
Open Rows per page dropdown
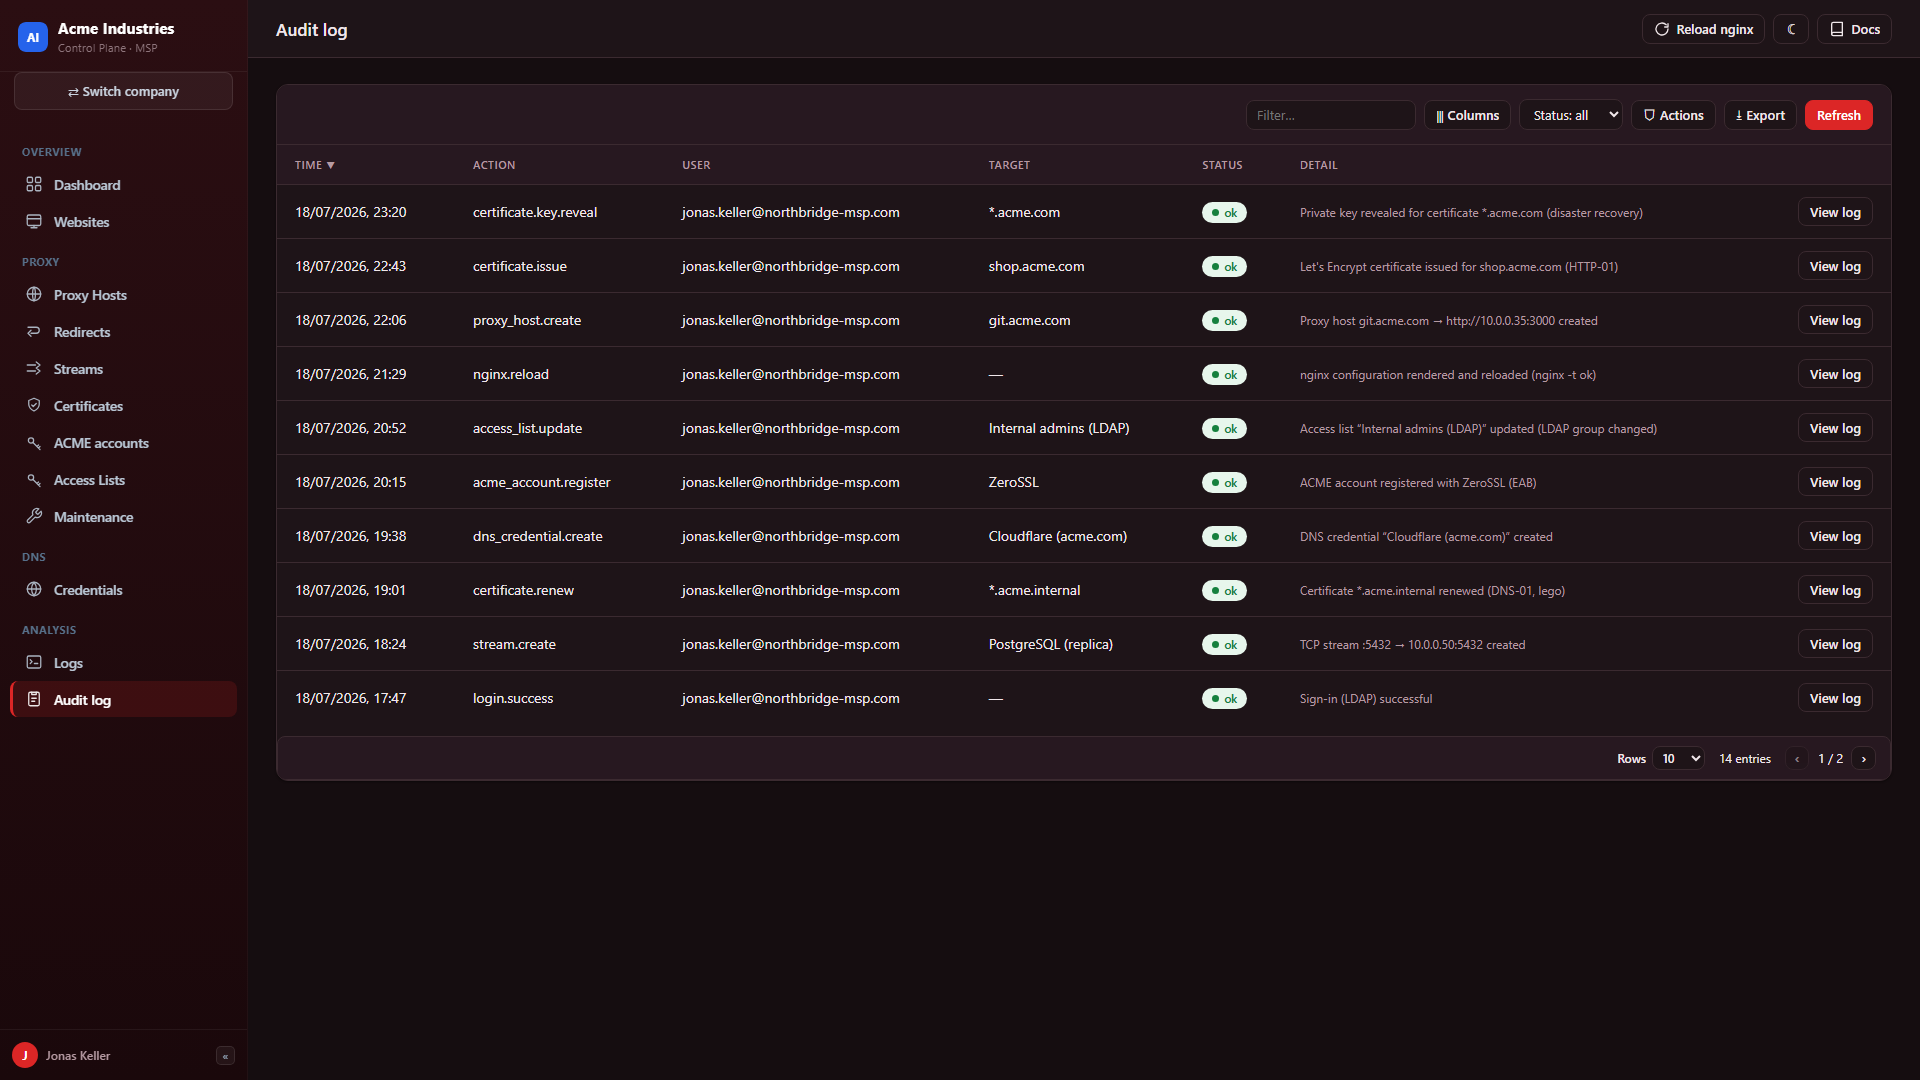pos(1678,759)
